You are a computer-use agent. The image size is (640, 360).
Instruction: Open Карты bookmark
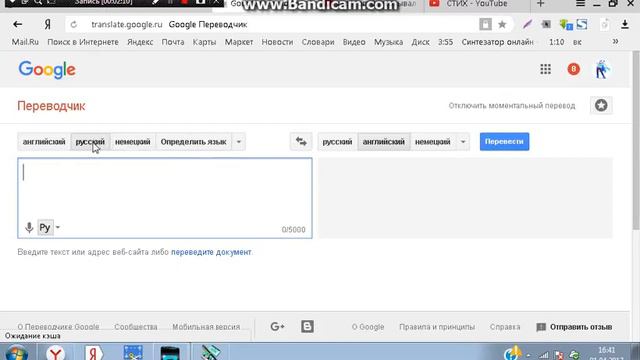tap(204, 42)
